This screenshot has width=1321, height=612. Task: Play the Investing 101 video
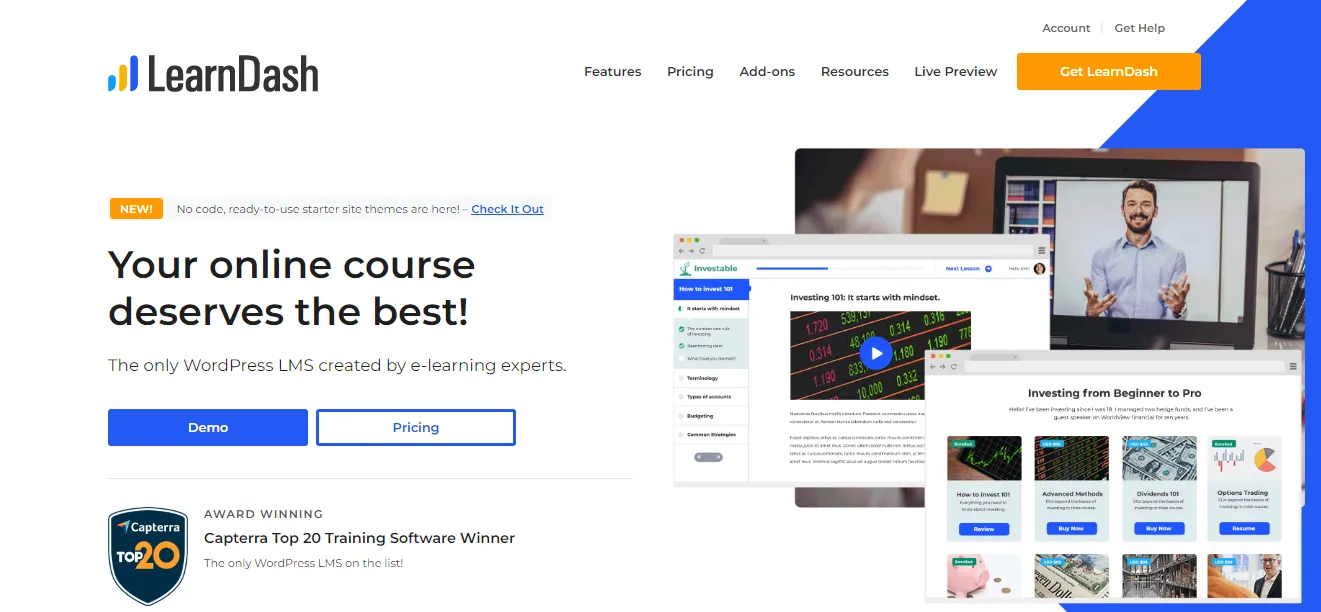click(x=876, y=353)
